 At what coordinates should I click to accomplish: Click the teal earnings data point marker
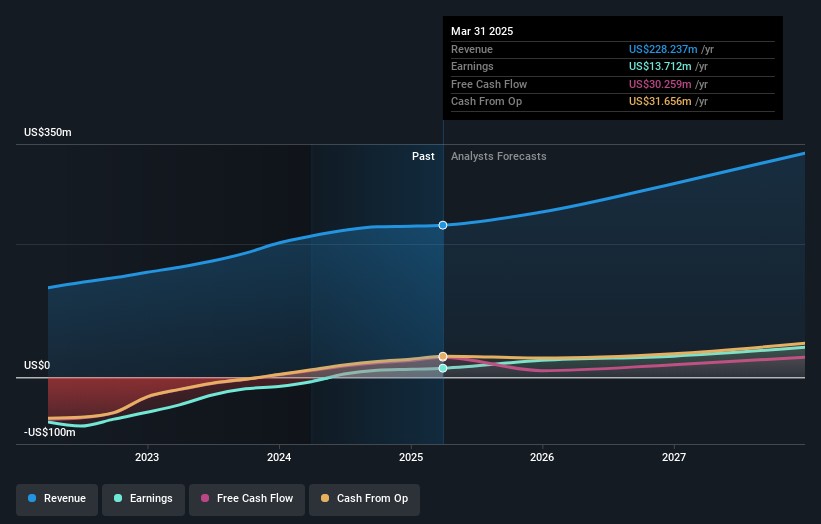tap(443, 368)
